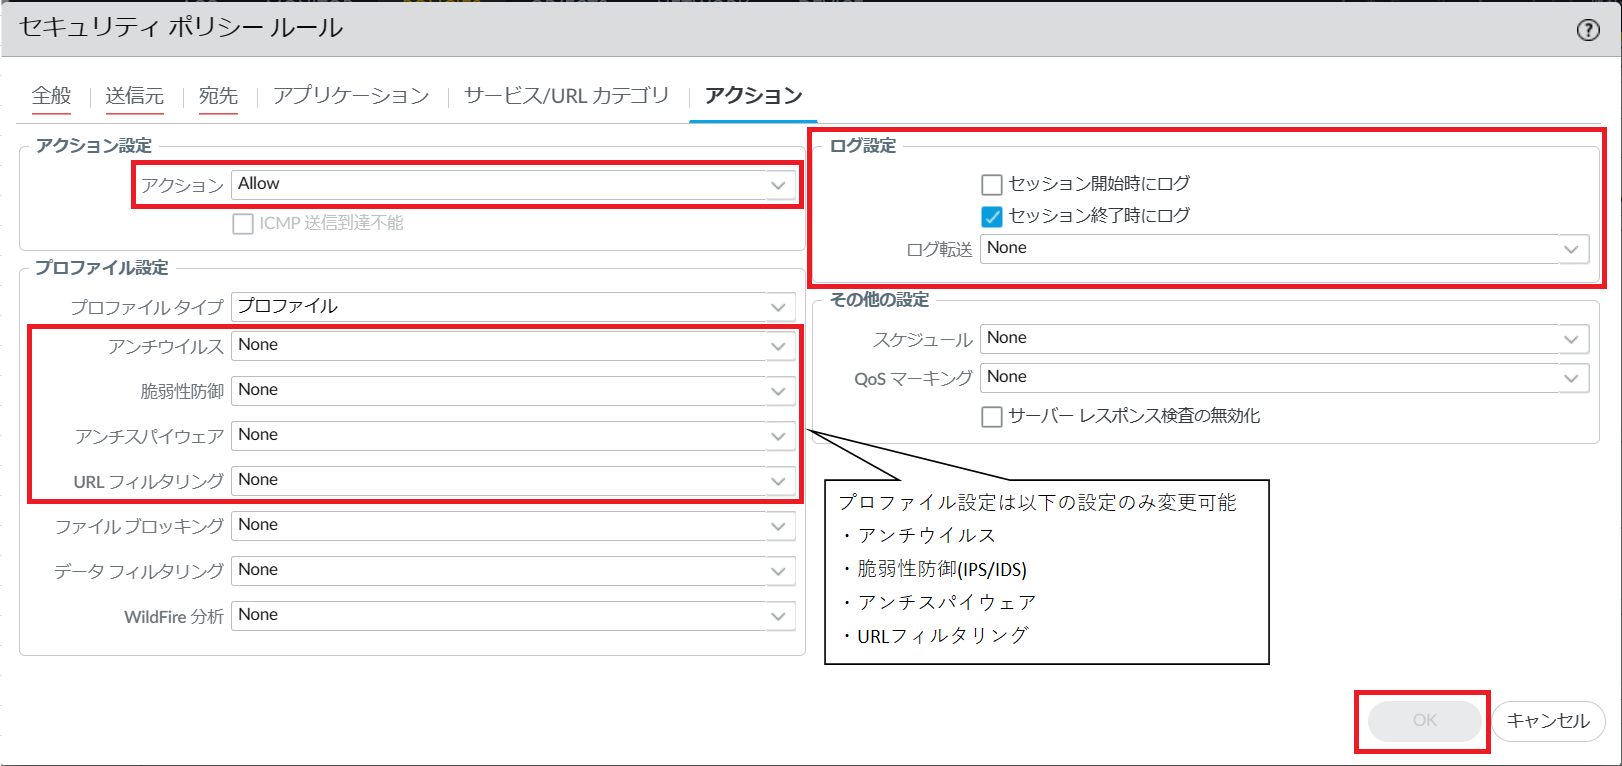The height and width of the screenshot is (766, 1622).
Task: Toggle サーバー レスポンス検査の無効化 checkbox
Action: [x=992, y=417]
